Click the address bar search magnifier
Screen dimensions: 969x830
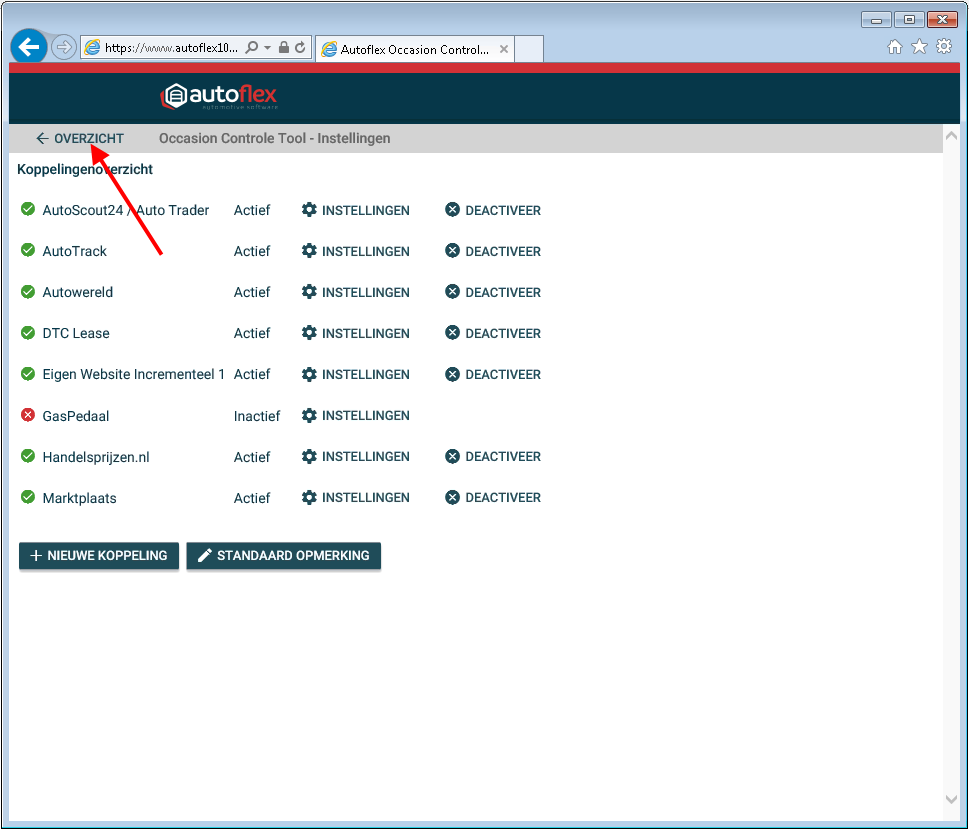click(252, 48)
